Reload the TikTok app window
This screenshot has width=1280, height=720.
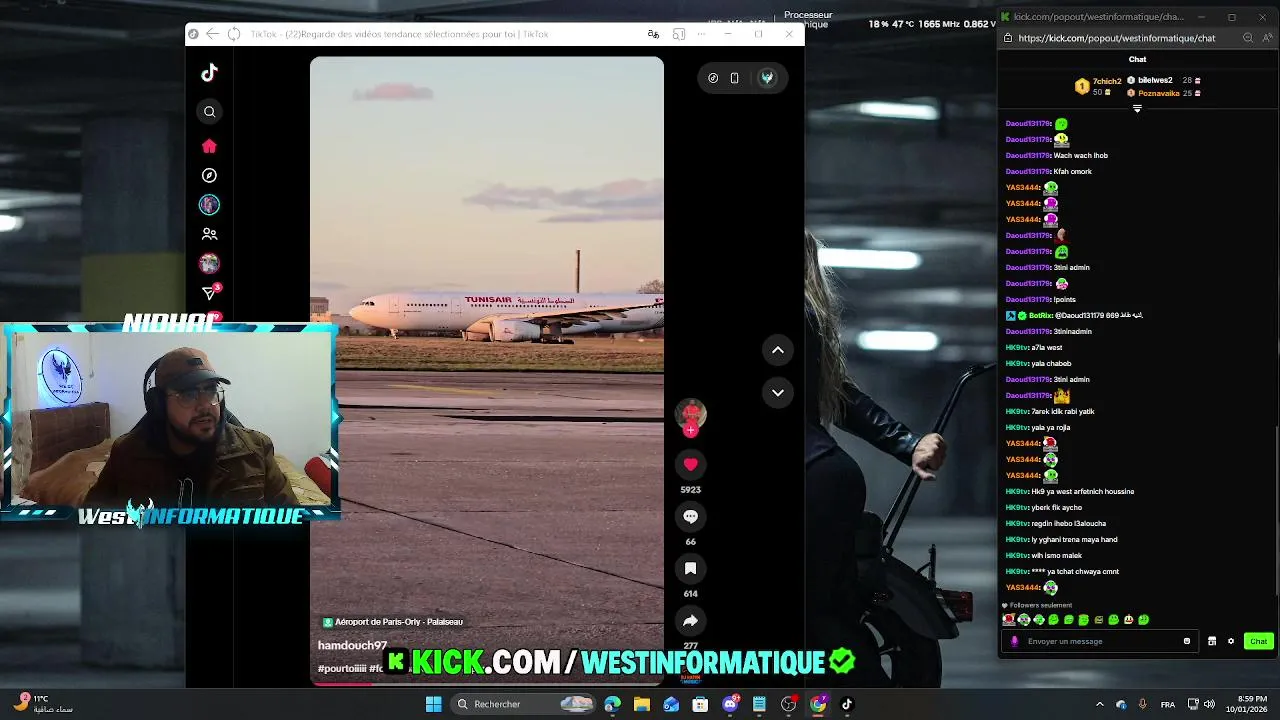tap(234, 34)
